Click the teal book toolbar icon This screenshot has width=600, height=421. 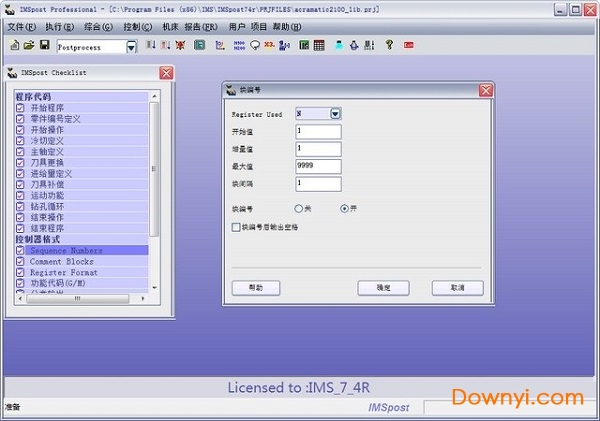point(199,45)
